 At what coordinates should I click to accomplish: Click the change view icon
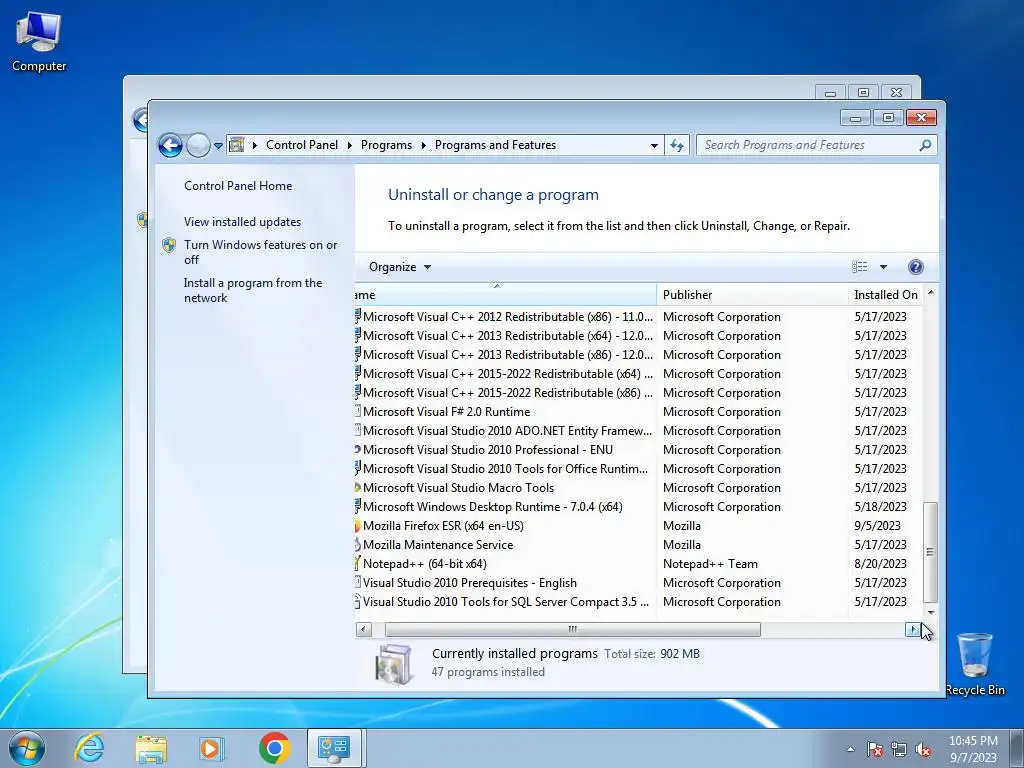click(859, 266)
